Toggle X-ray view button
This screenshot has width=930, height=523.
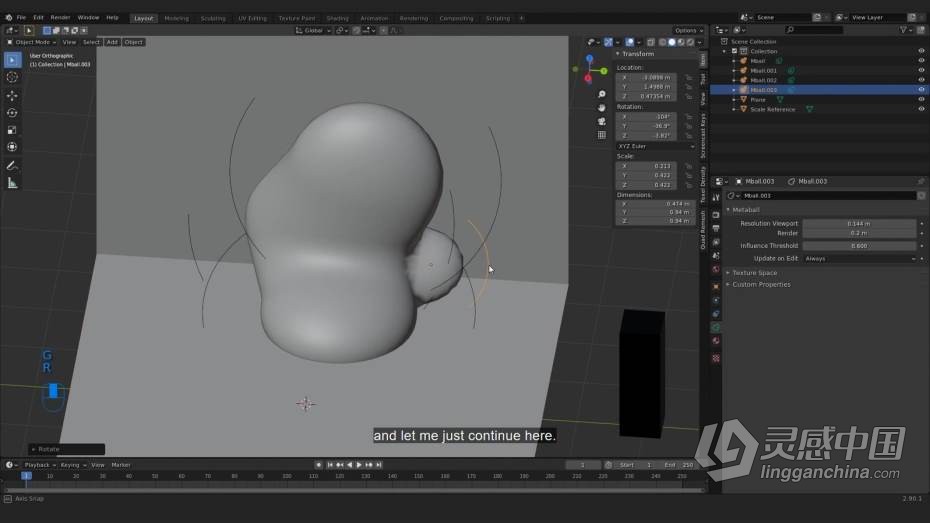click(x=651, y=42)
